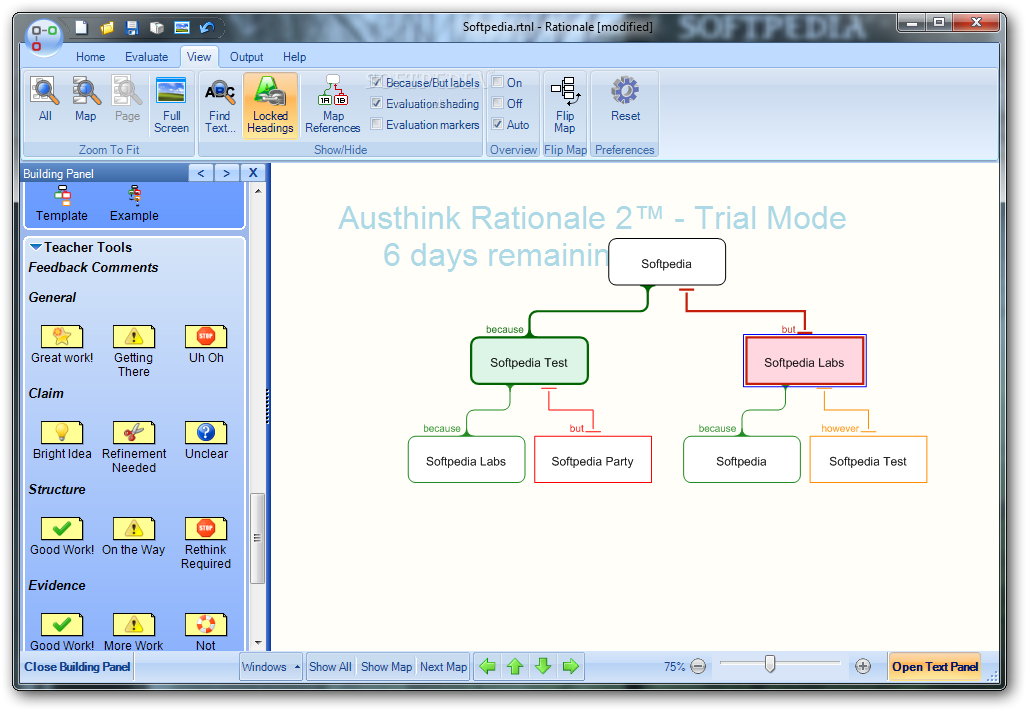Image resolution: width=1027 pixels, height=711 pixels.
Task: Pick the Great work! feedback card
Action: tap(62, 337)
